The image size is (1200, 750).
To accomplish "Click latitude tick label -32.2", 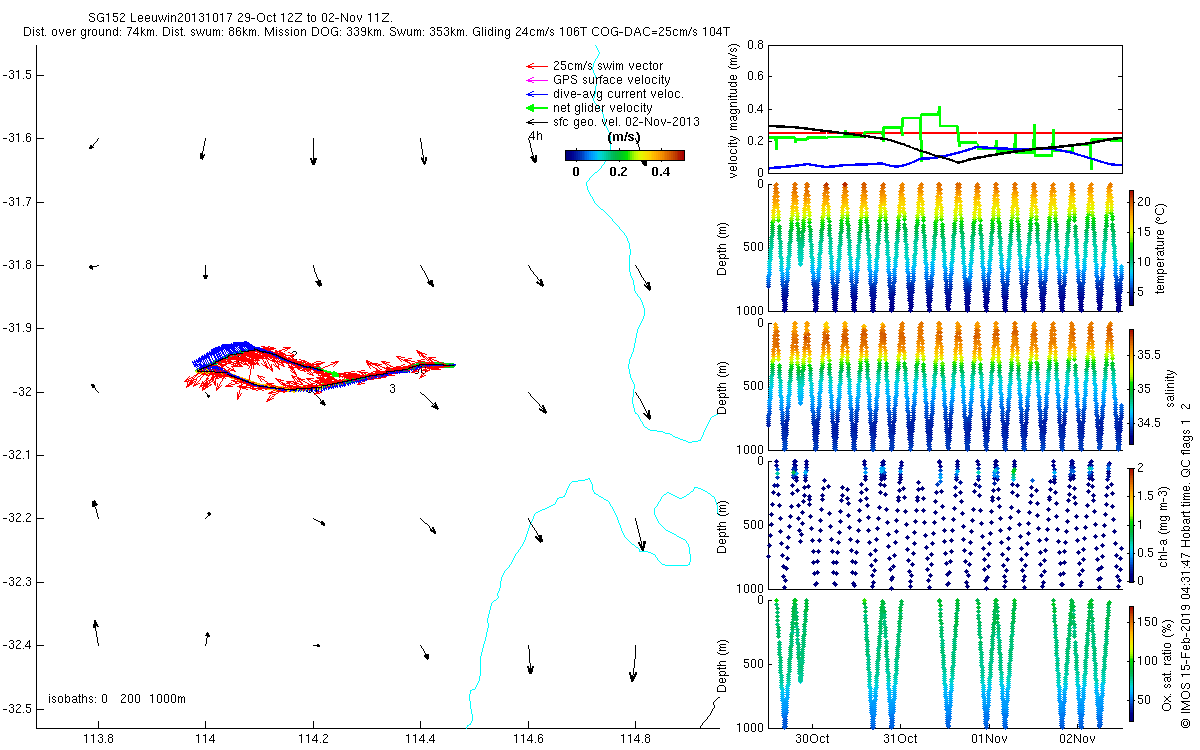I will tap(19, 518).
